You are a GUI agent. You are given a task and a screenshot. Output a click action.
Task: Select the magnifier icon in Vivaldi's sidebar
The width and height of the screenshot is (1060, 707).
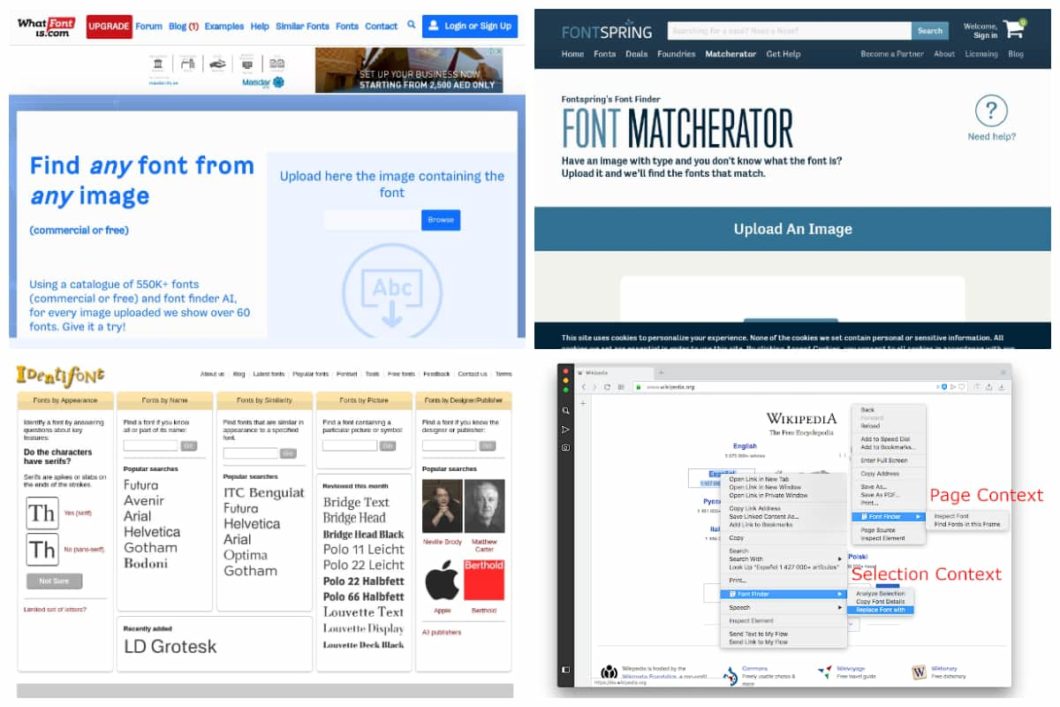coord(564,408)
